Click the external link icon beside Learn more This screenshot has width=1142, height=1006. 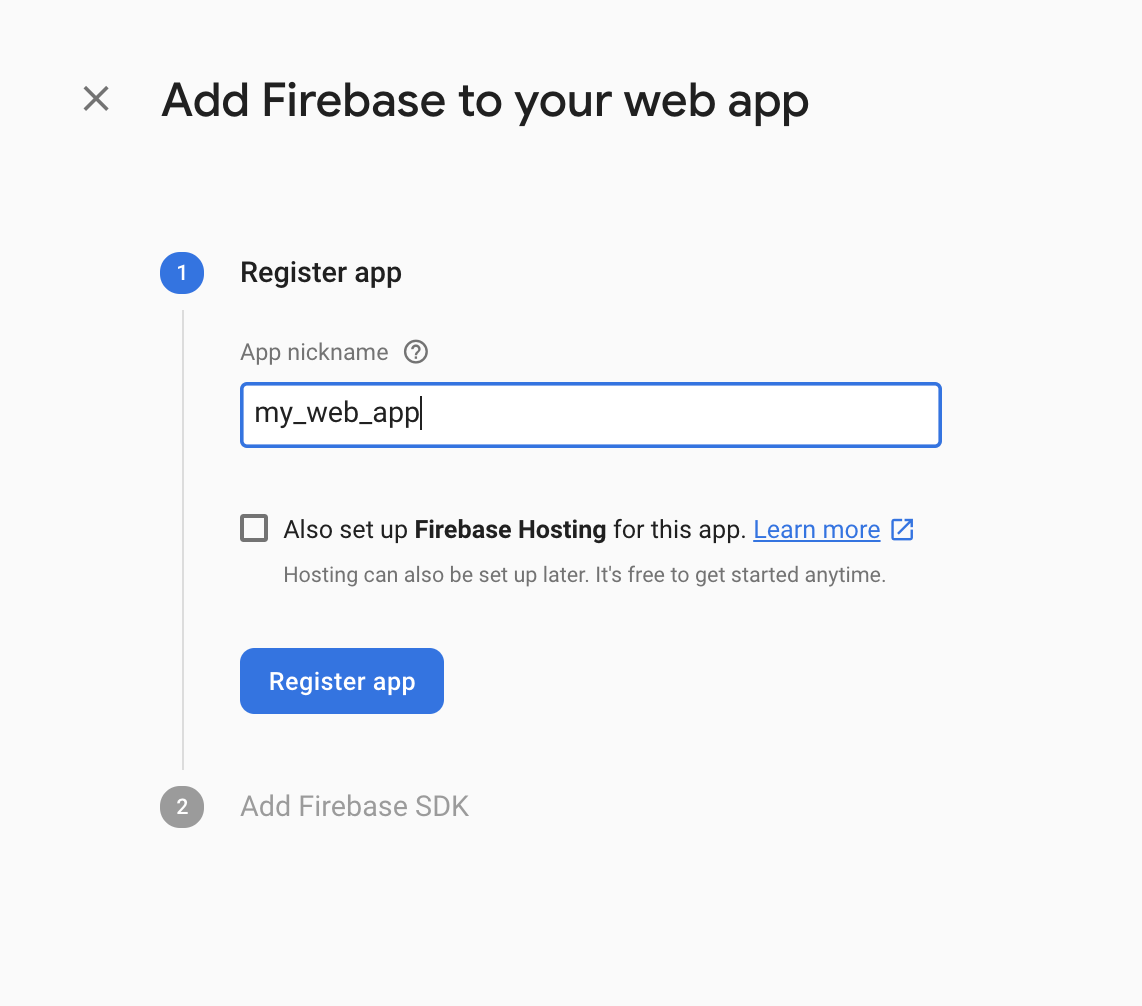click(902, 529)
